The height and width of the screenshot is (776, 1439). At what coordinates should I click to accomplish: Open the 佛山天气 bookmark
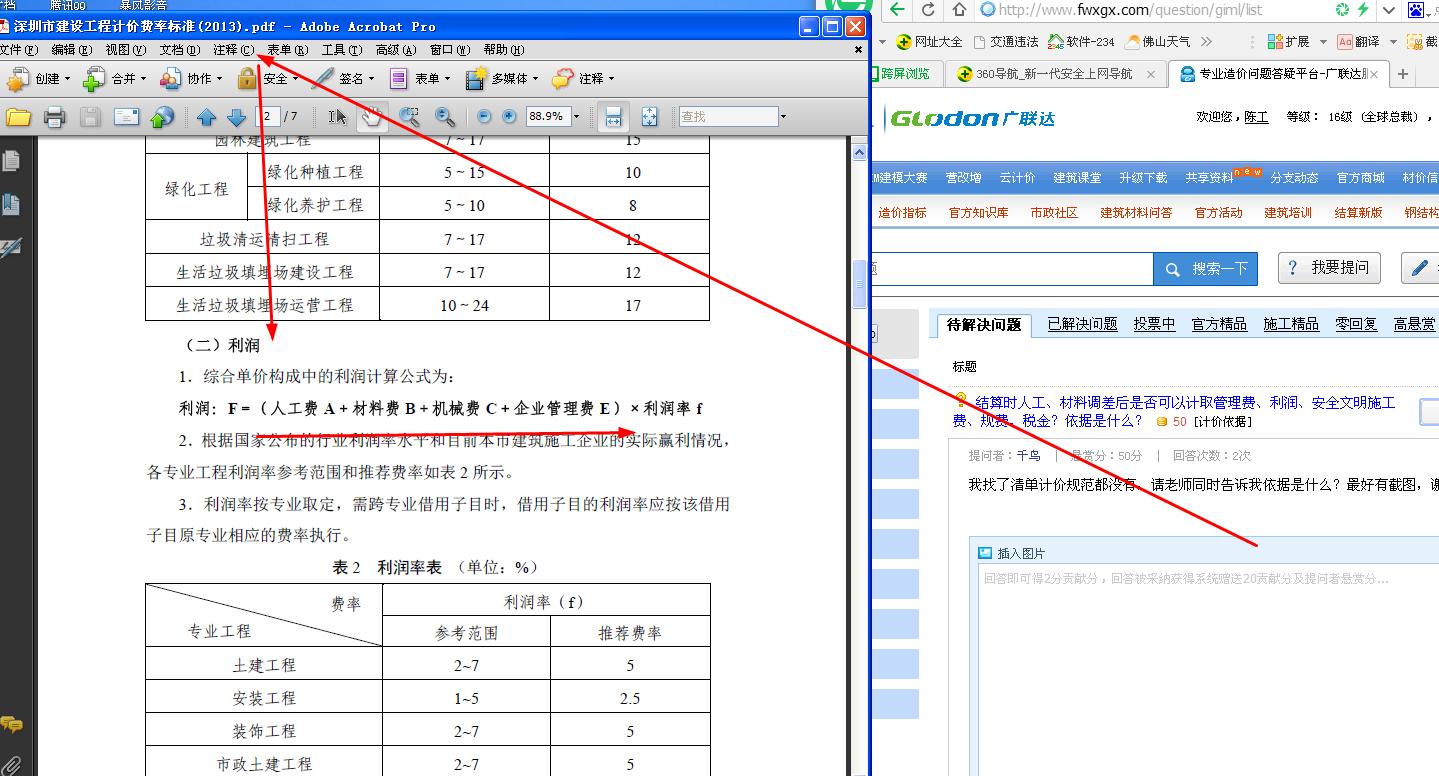(1157, 42)
